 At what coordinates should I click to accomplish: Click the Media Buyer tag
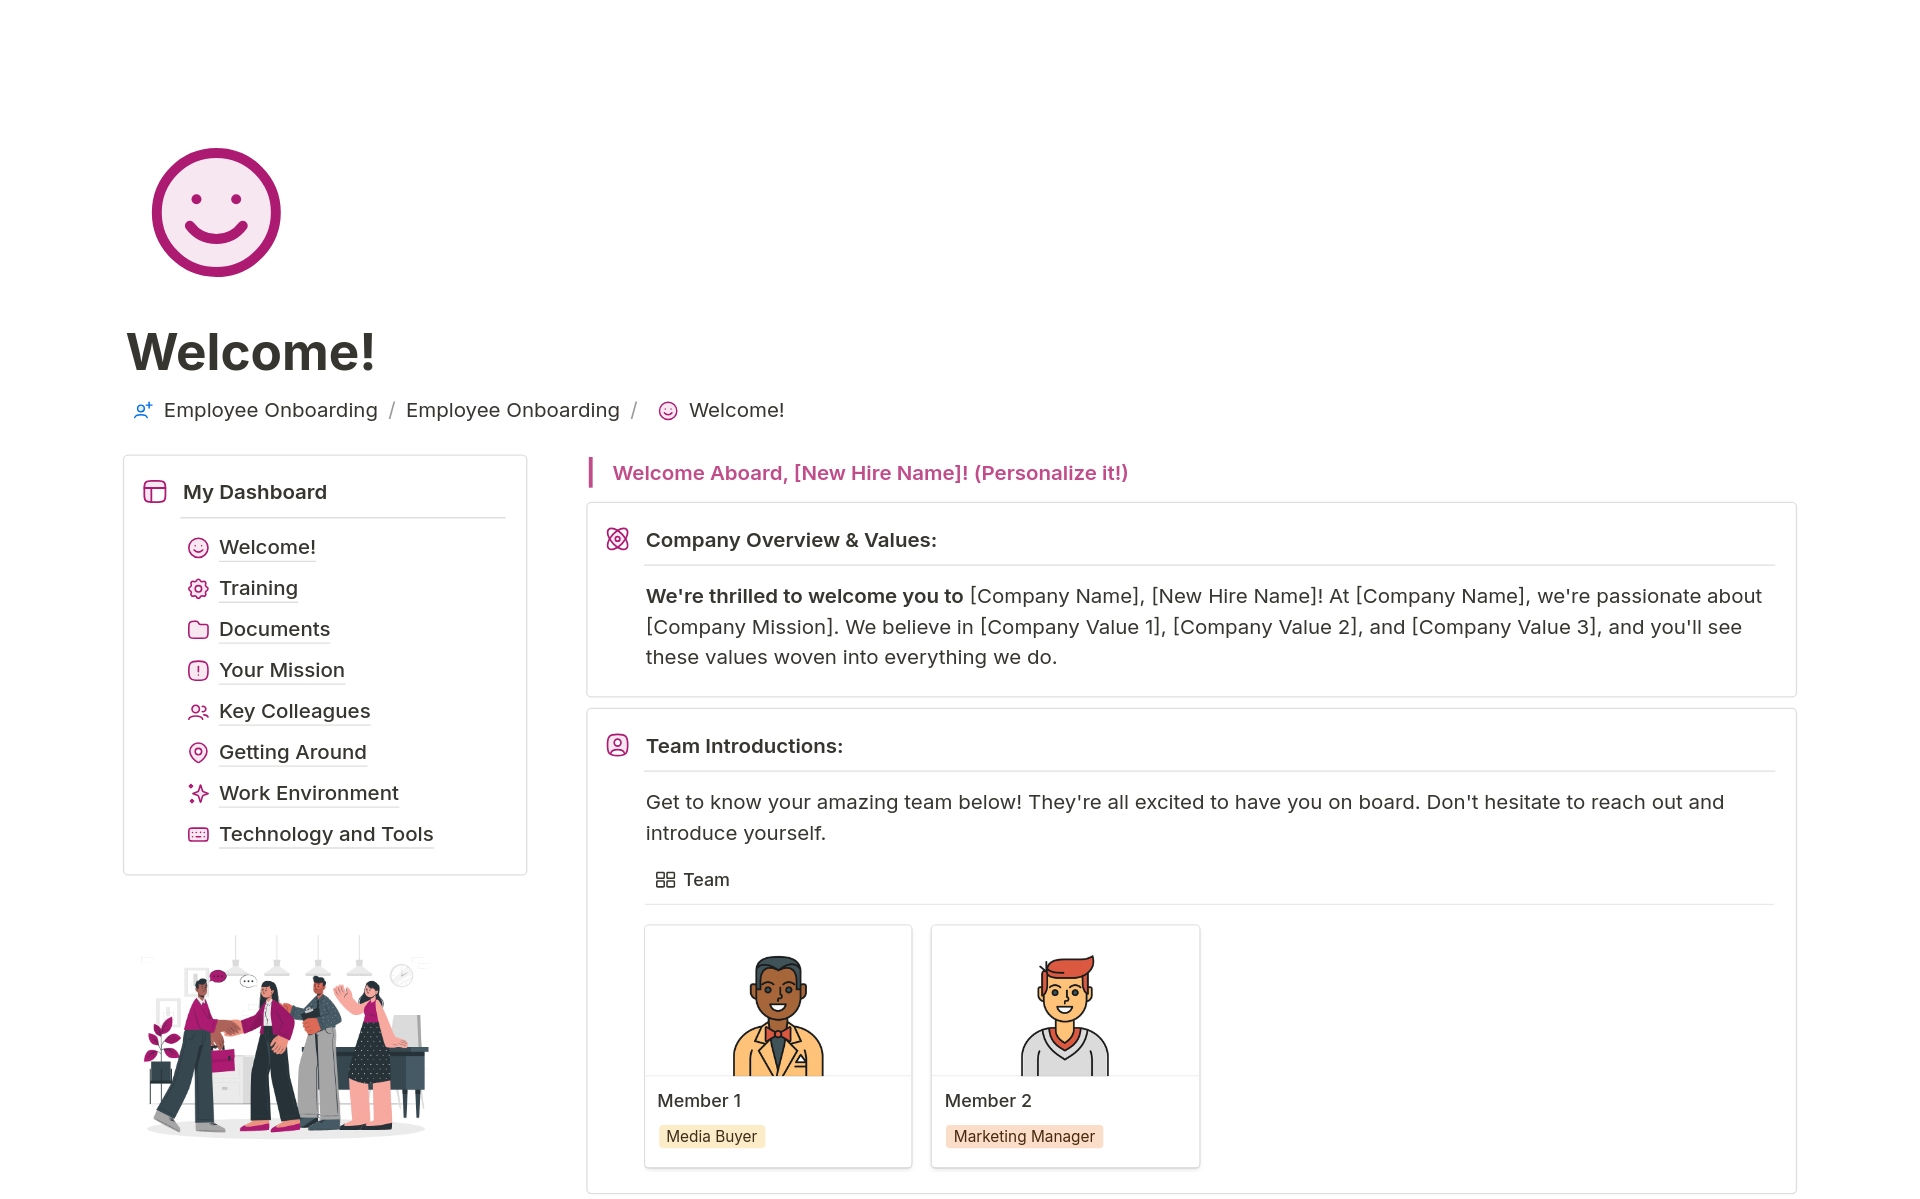pyautogui.click(x=711, y=1137)
